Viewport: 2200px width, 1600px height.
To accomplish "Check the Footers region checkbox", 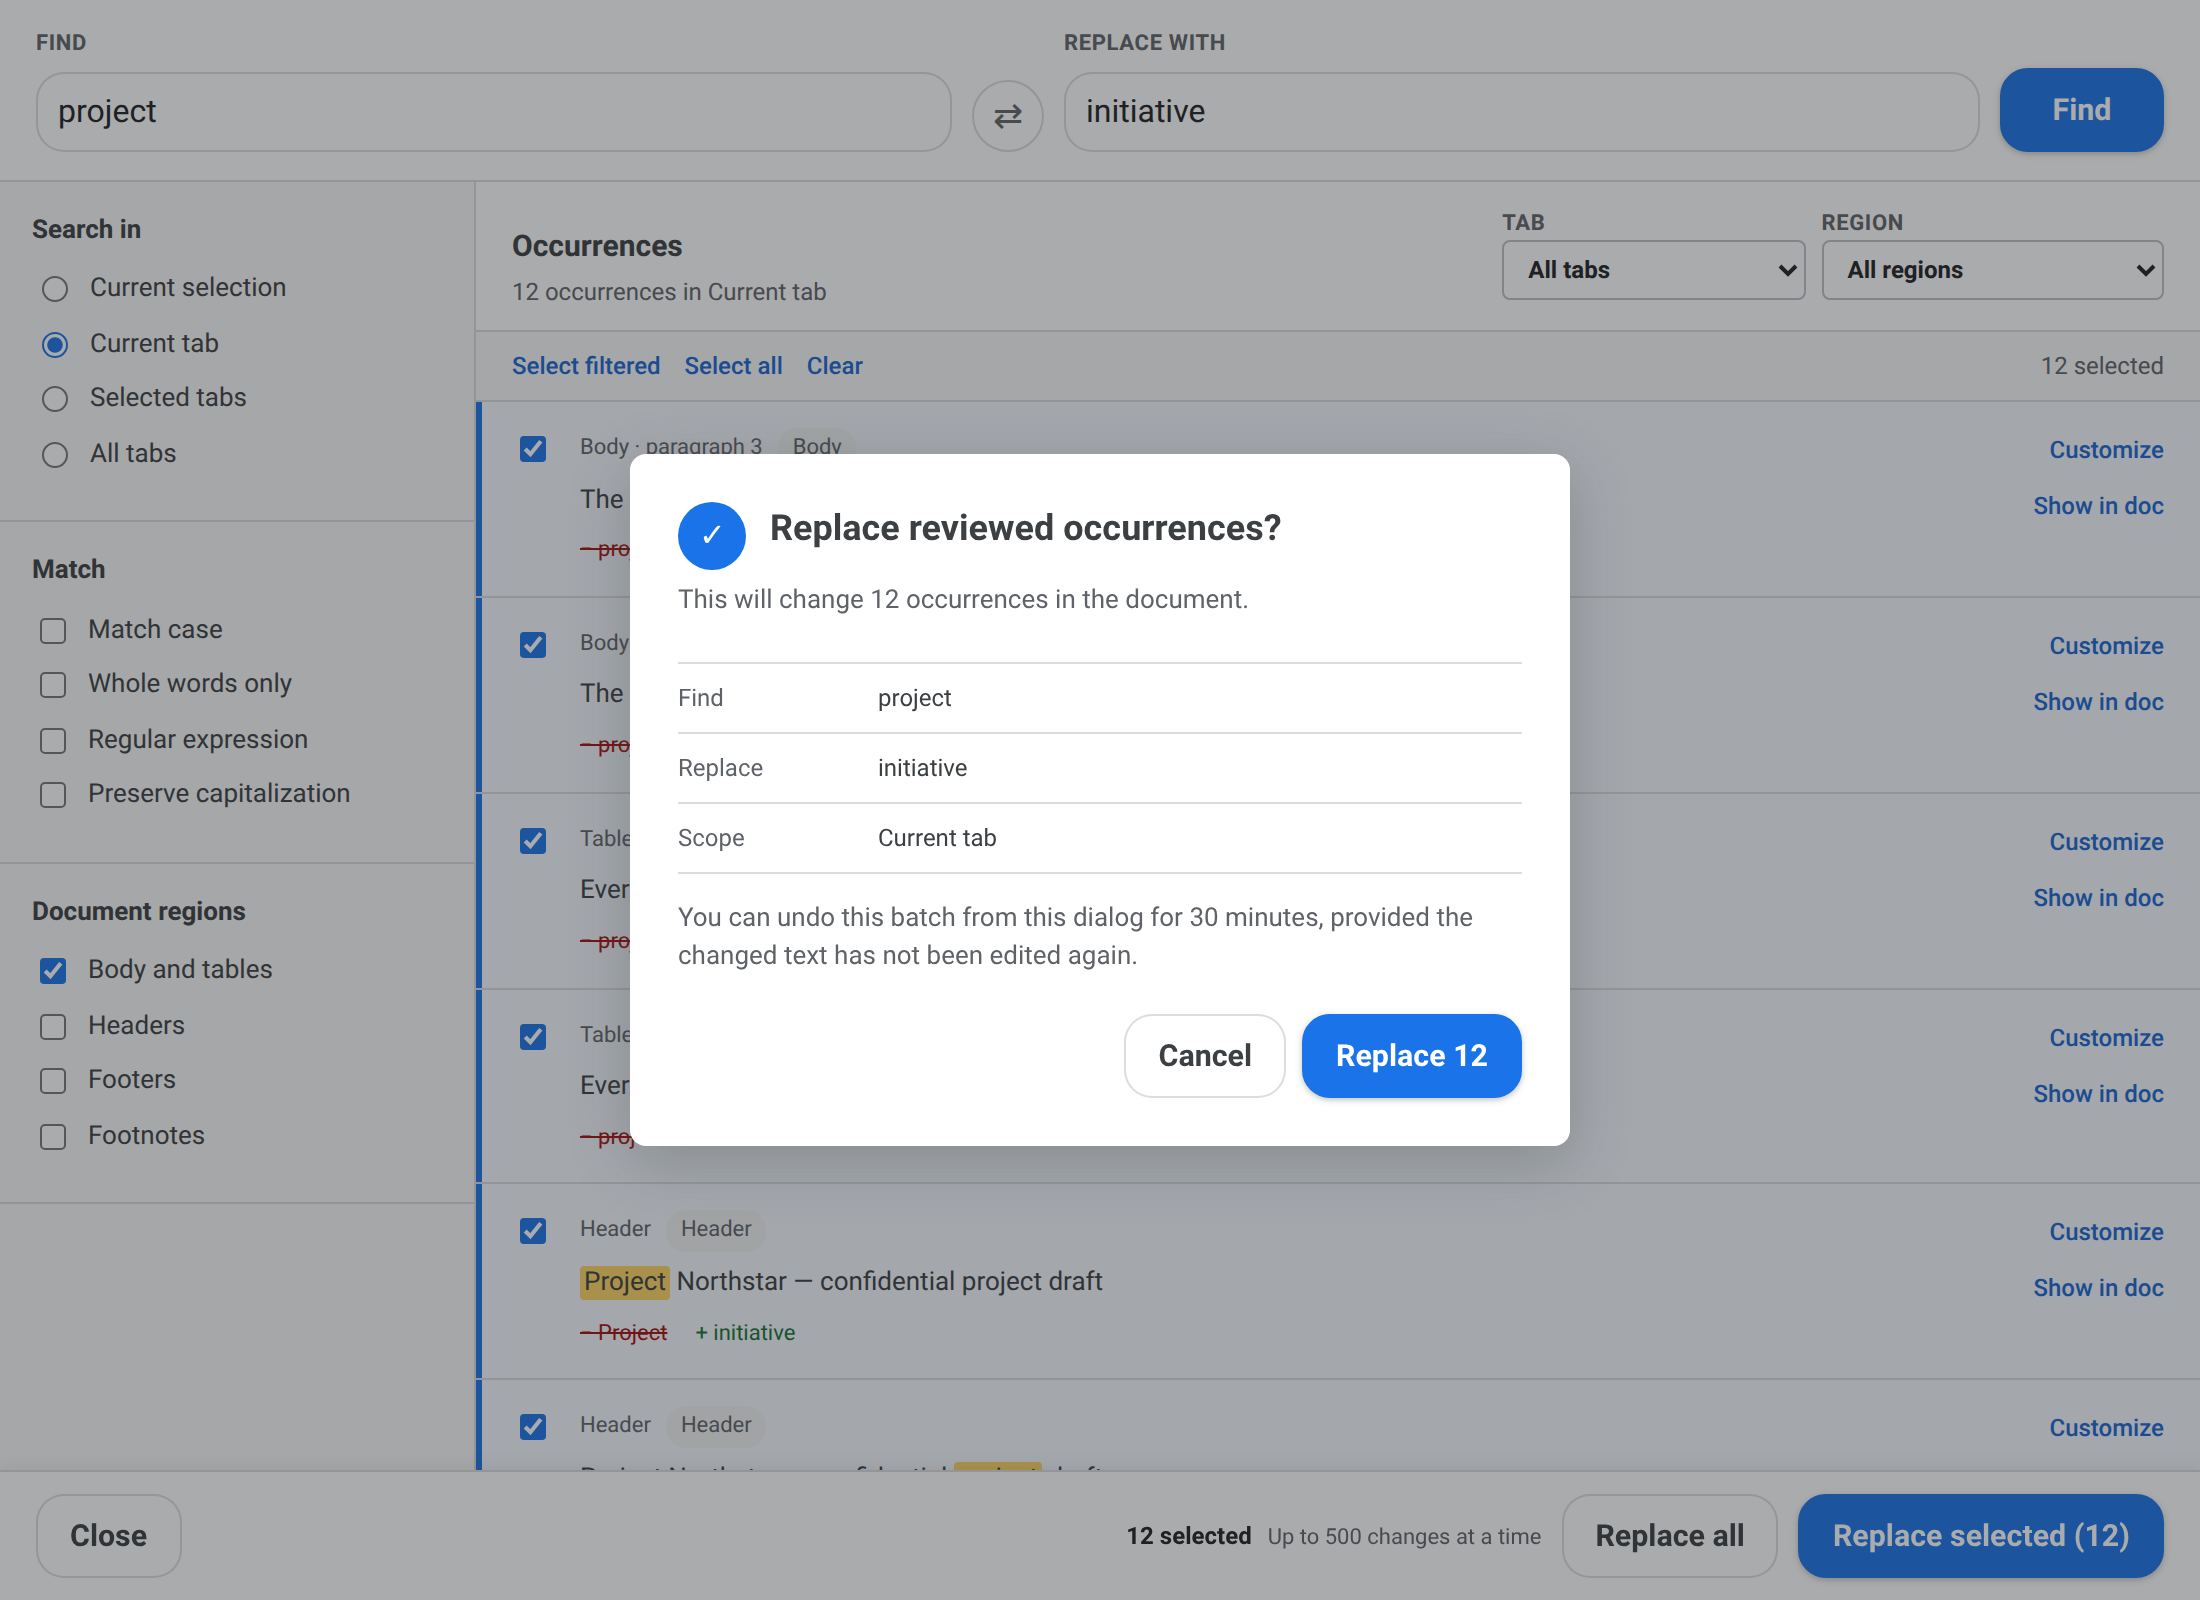I will [x=53, y=1081].
